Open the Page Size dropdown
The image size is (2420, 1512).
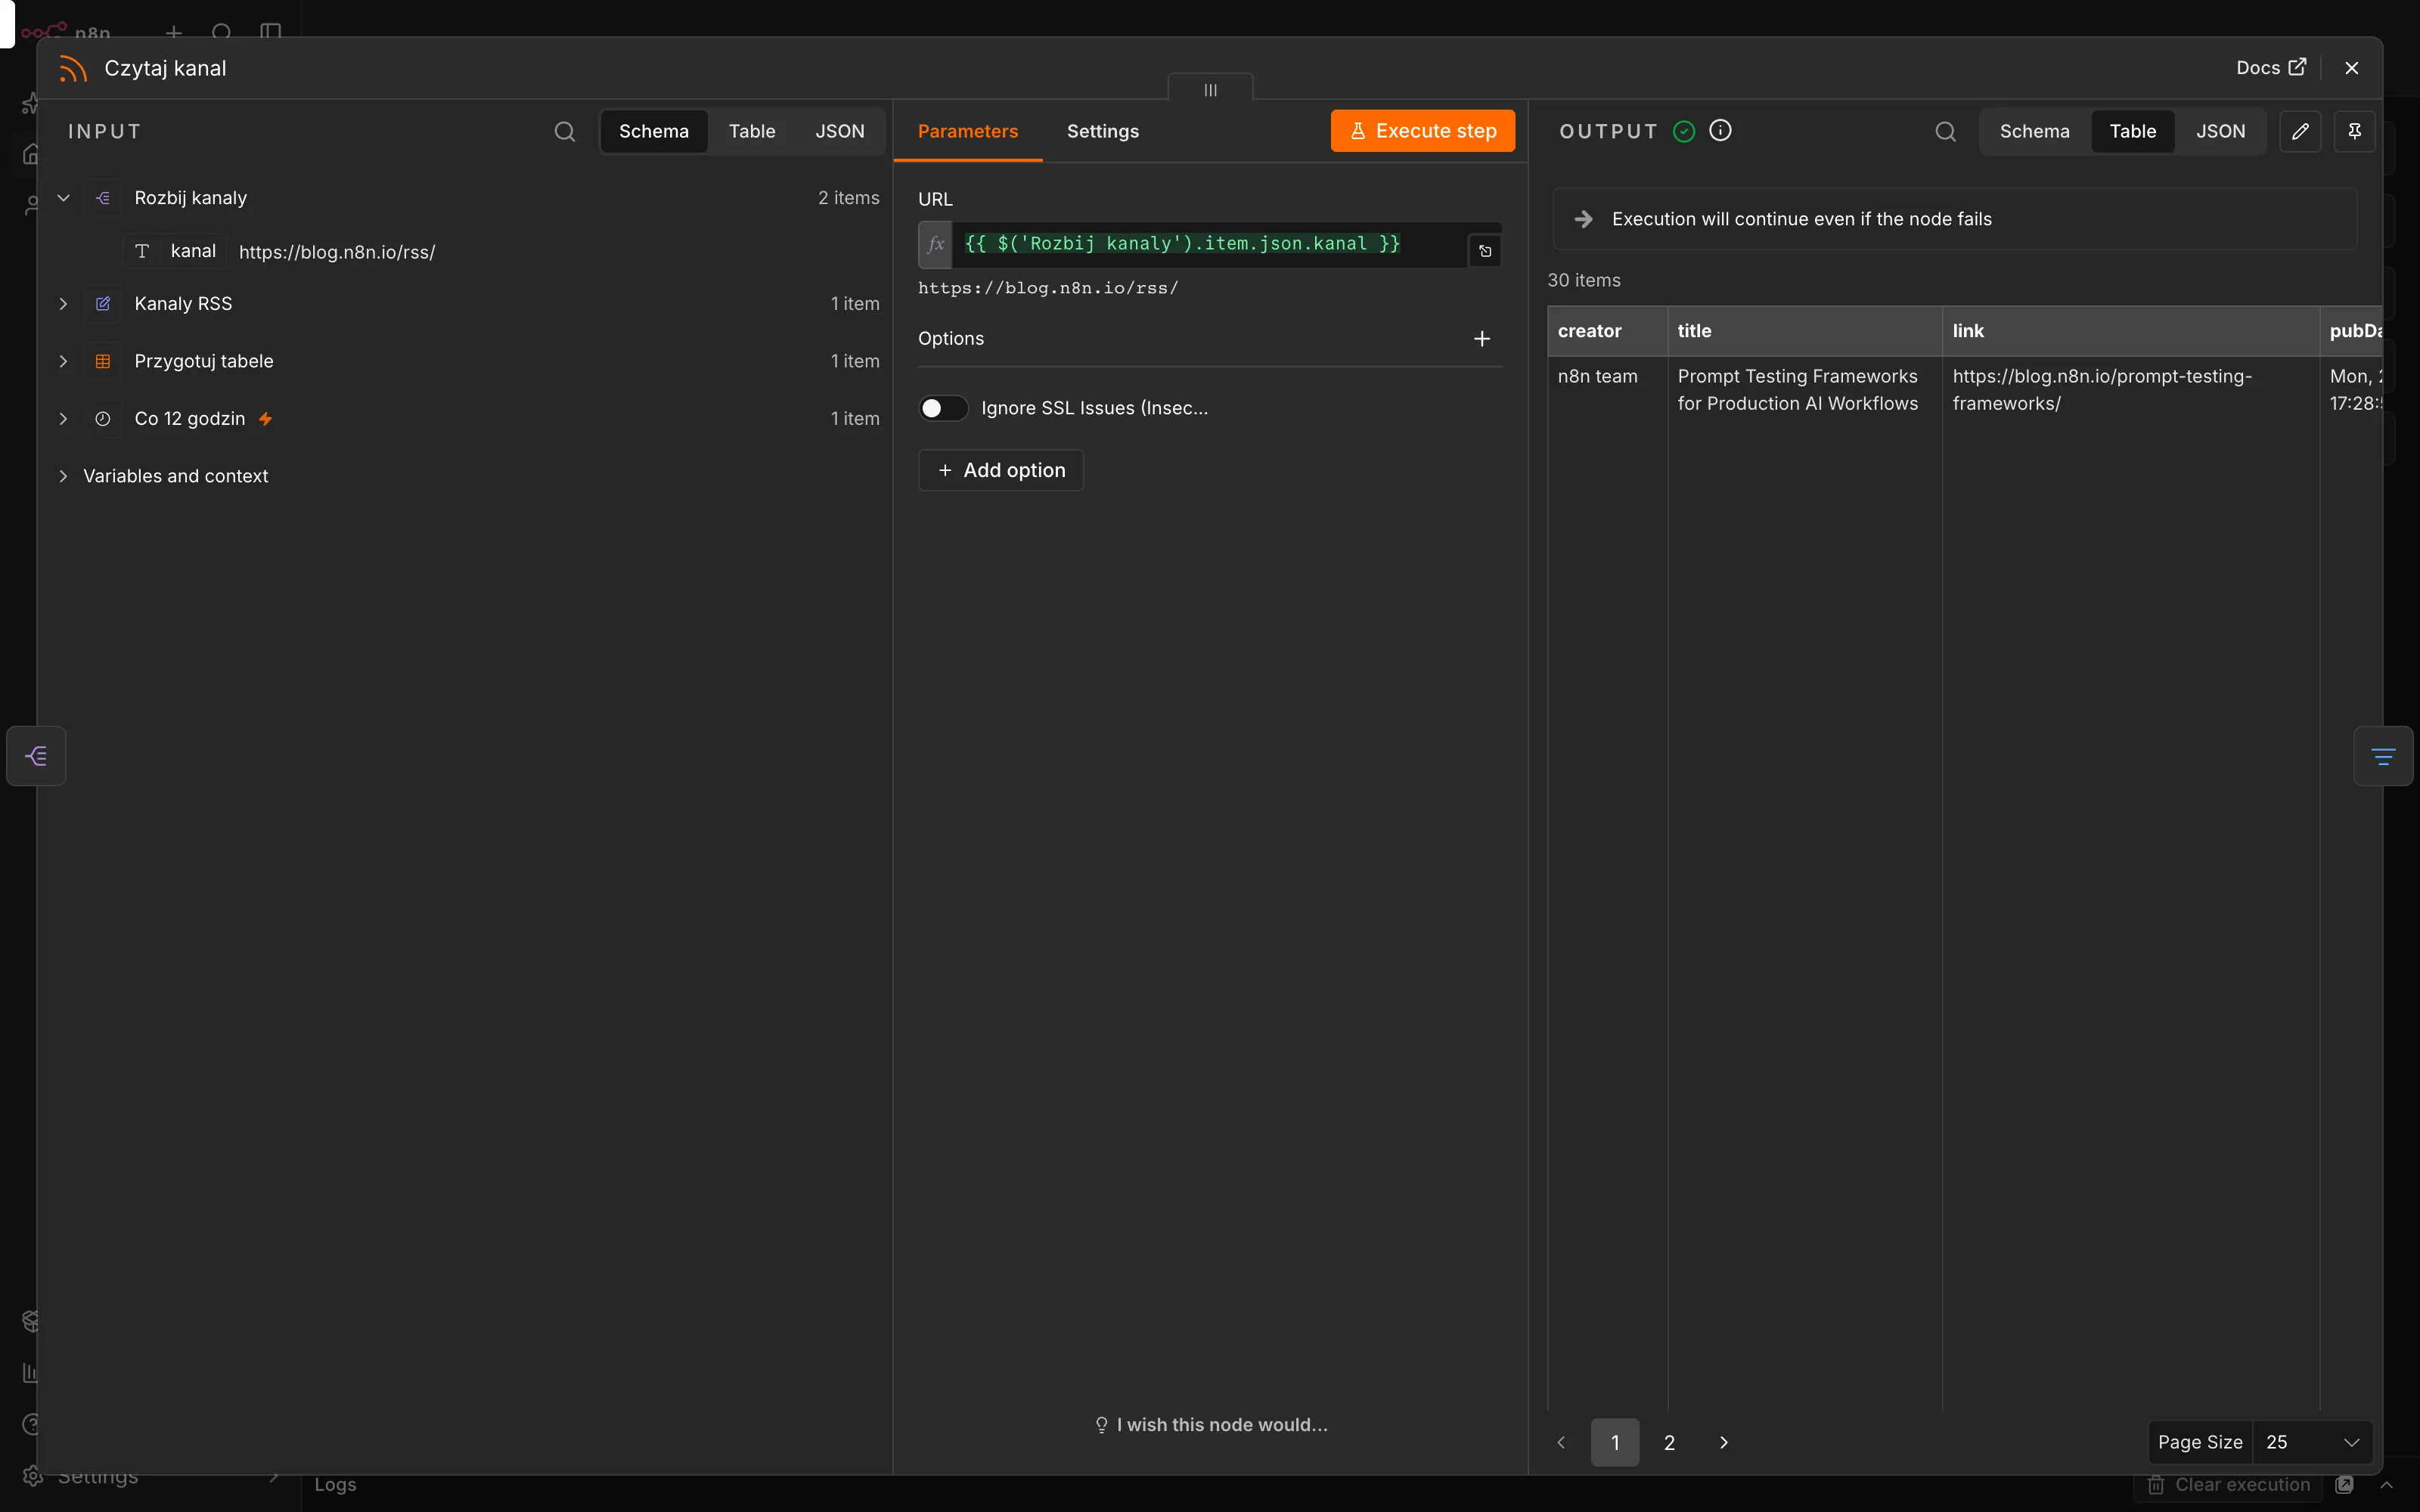tap(2312, 1442)
